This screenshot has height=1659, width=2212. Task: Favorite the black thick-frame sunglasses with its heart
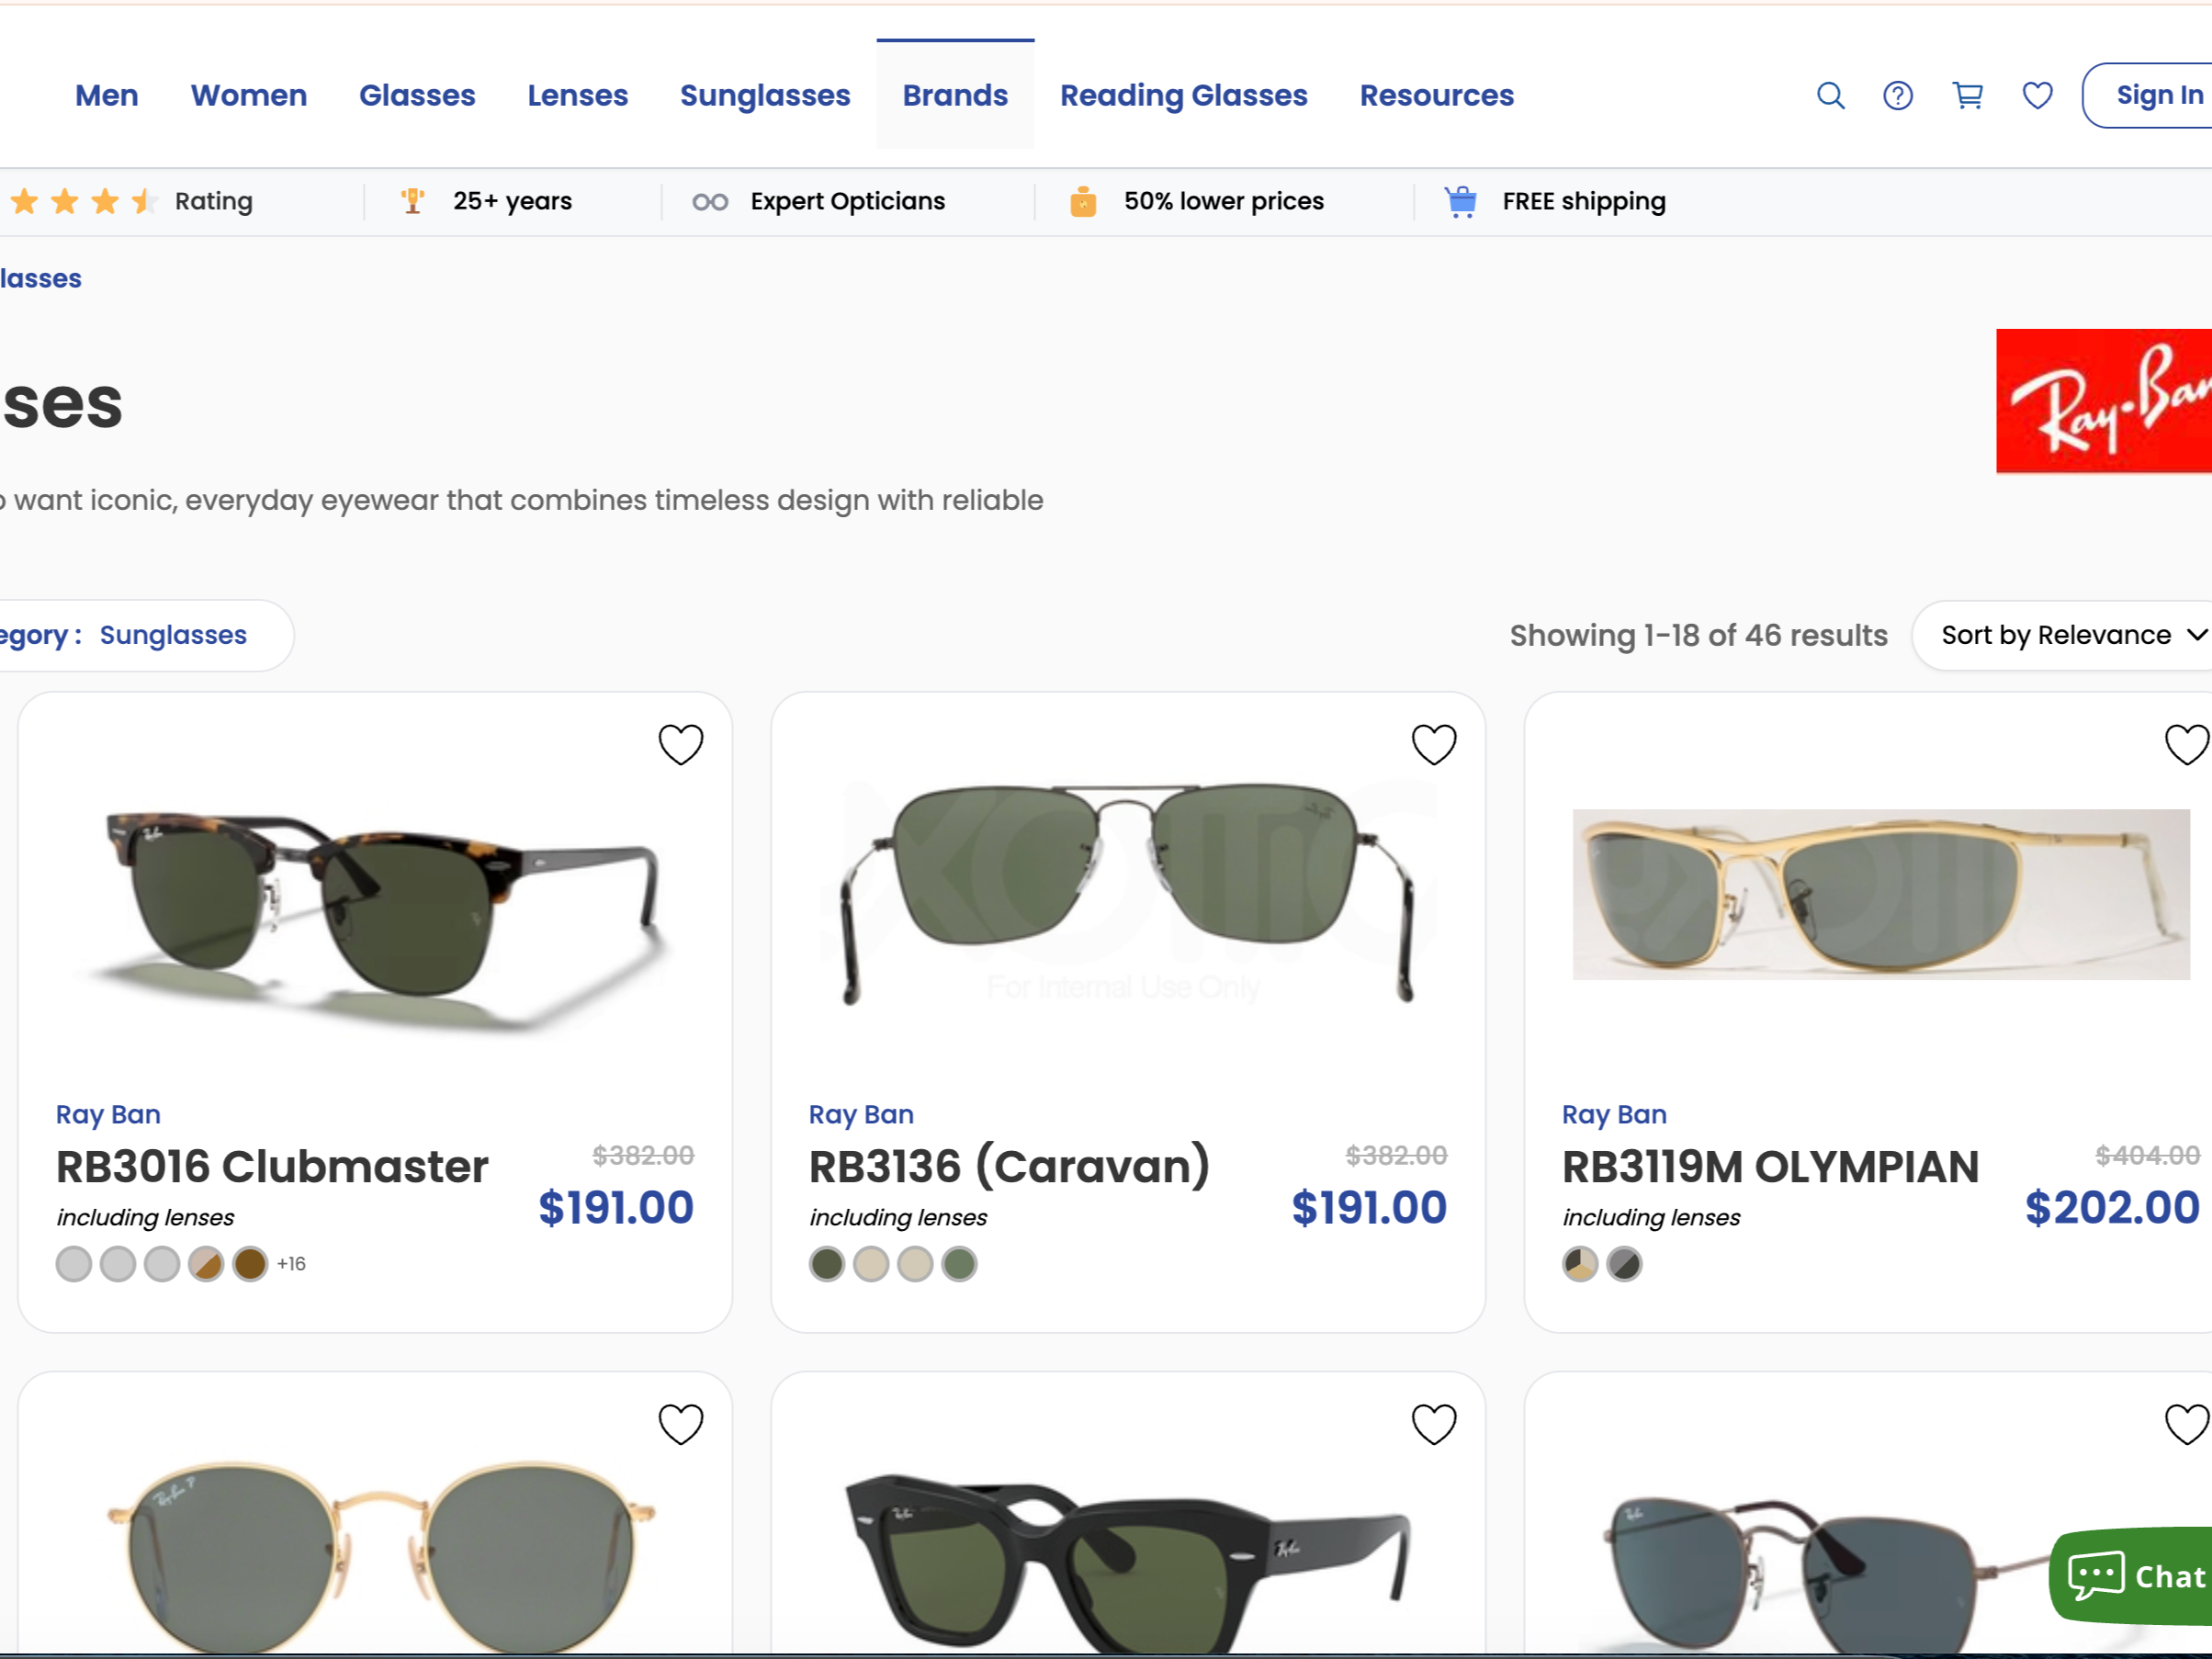pos(1434,1424)
